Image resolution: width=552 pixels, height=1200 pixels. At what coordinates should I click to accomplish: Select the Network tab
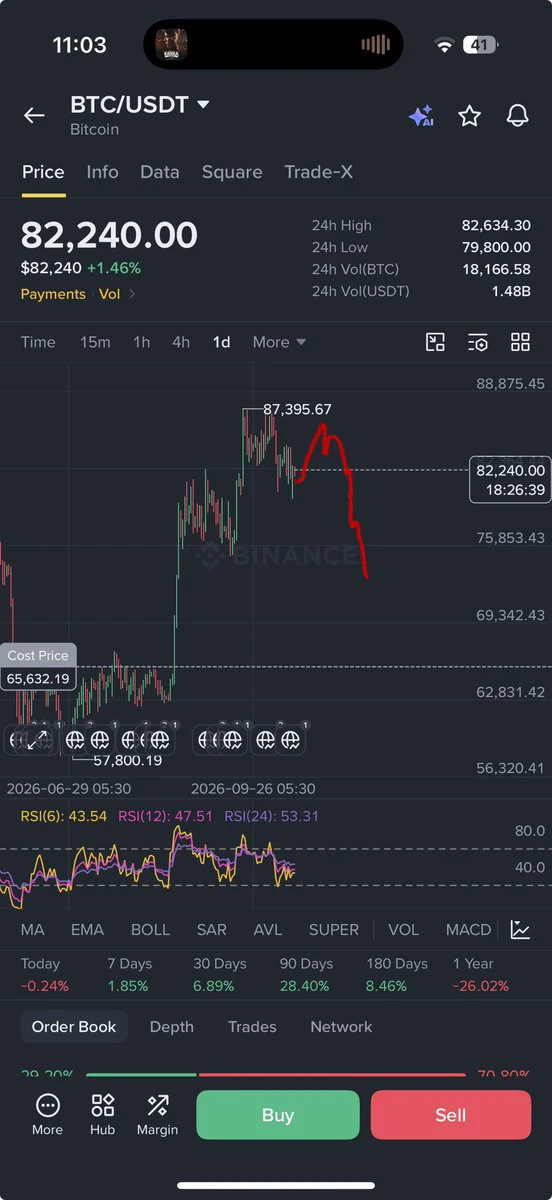(x=341, y=1027)
